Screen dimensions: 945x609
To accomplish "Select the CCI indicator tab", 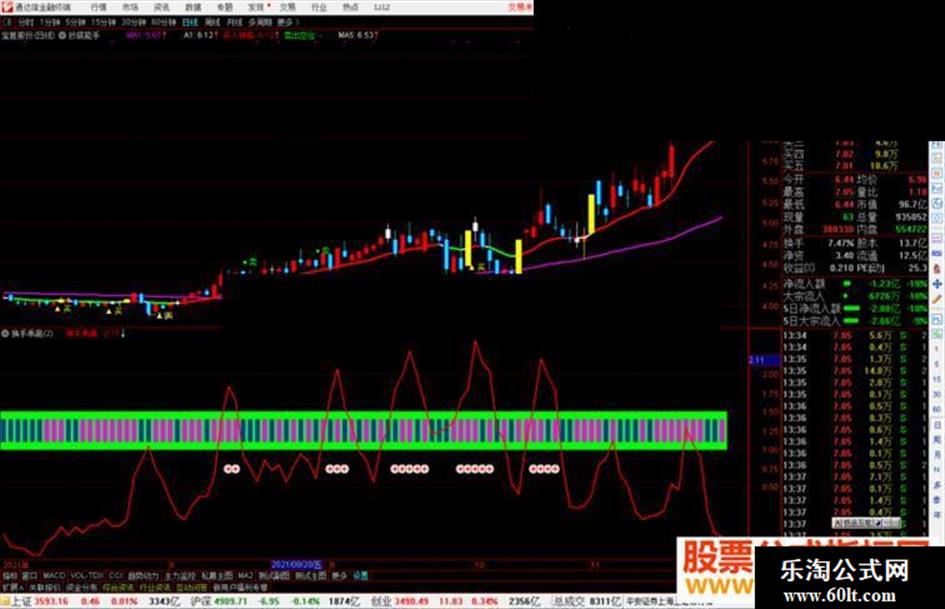I will point(116,576).
